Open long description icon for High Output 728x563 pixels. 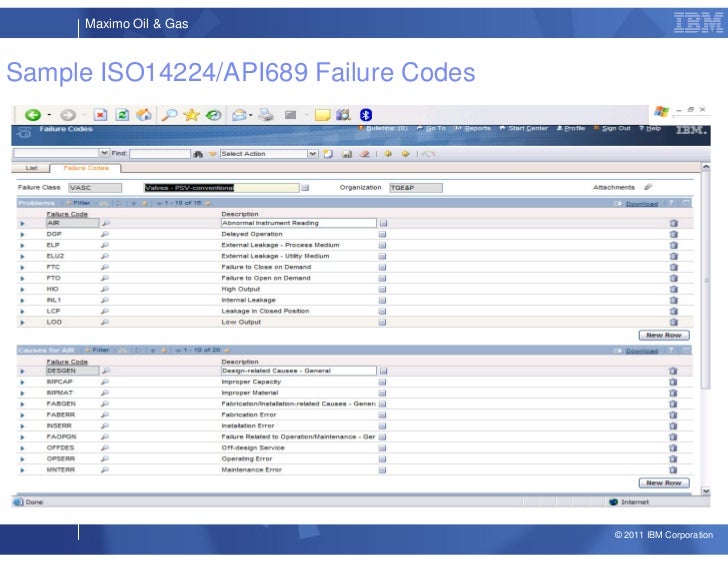[x=382, y=289]
